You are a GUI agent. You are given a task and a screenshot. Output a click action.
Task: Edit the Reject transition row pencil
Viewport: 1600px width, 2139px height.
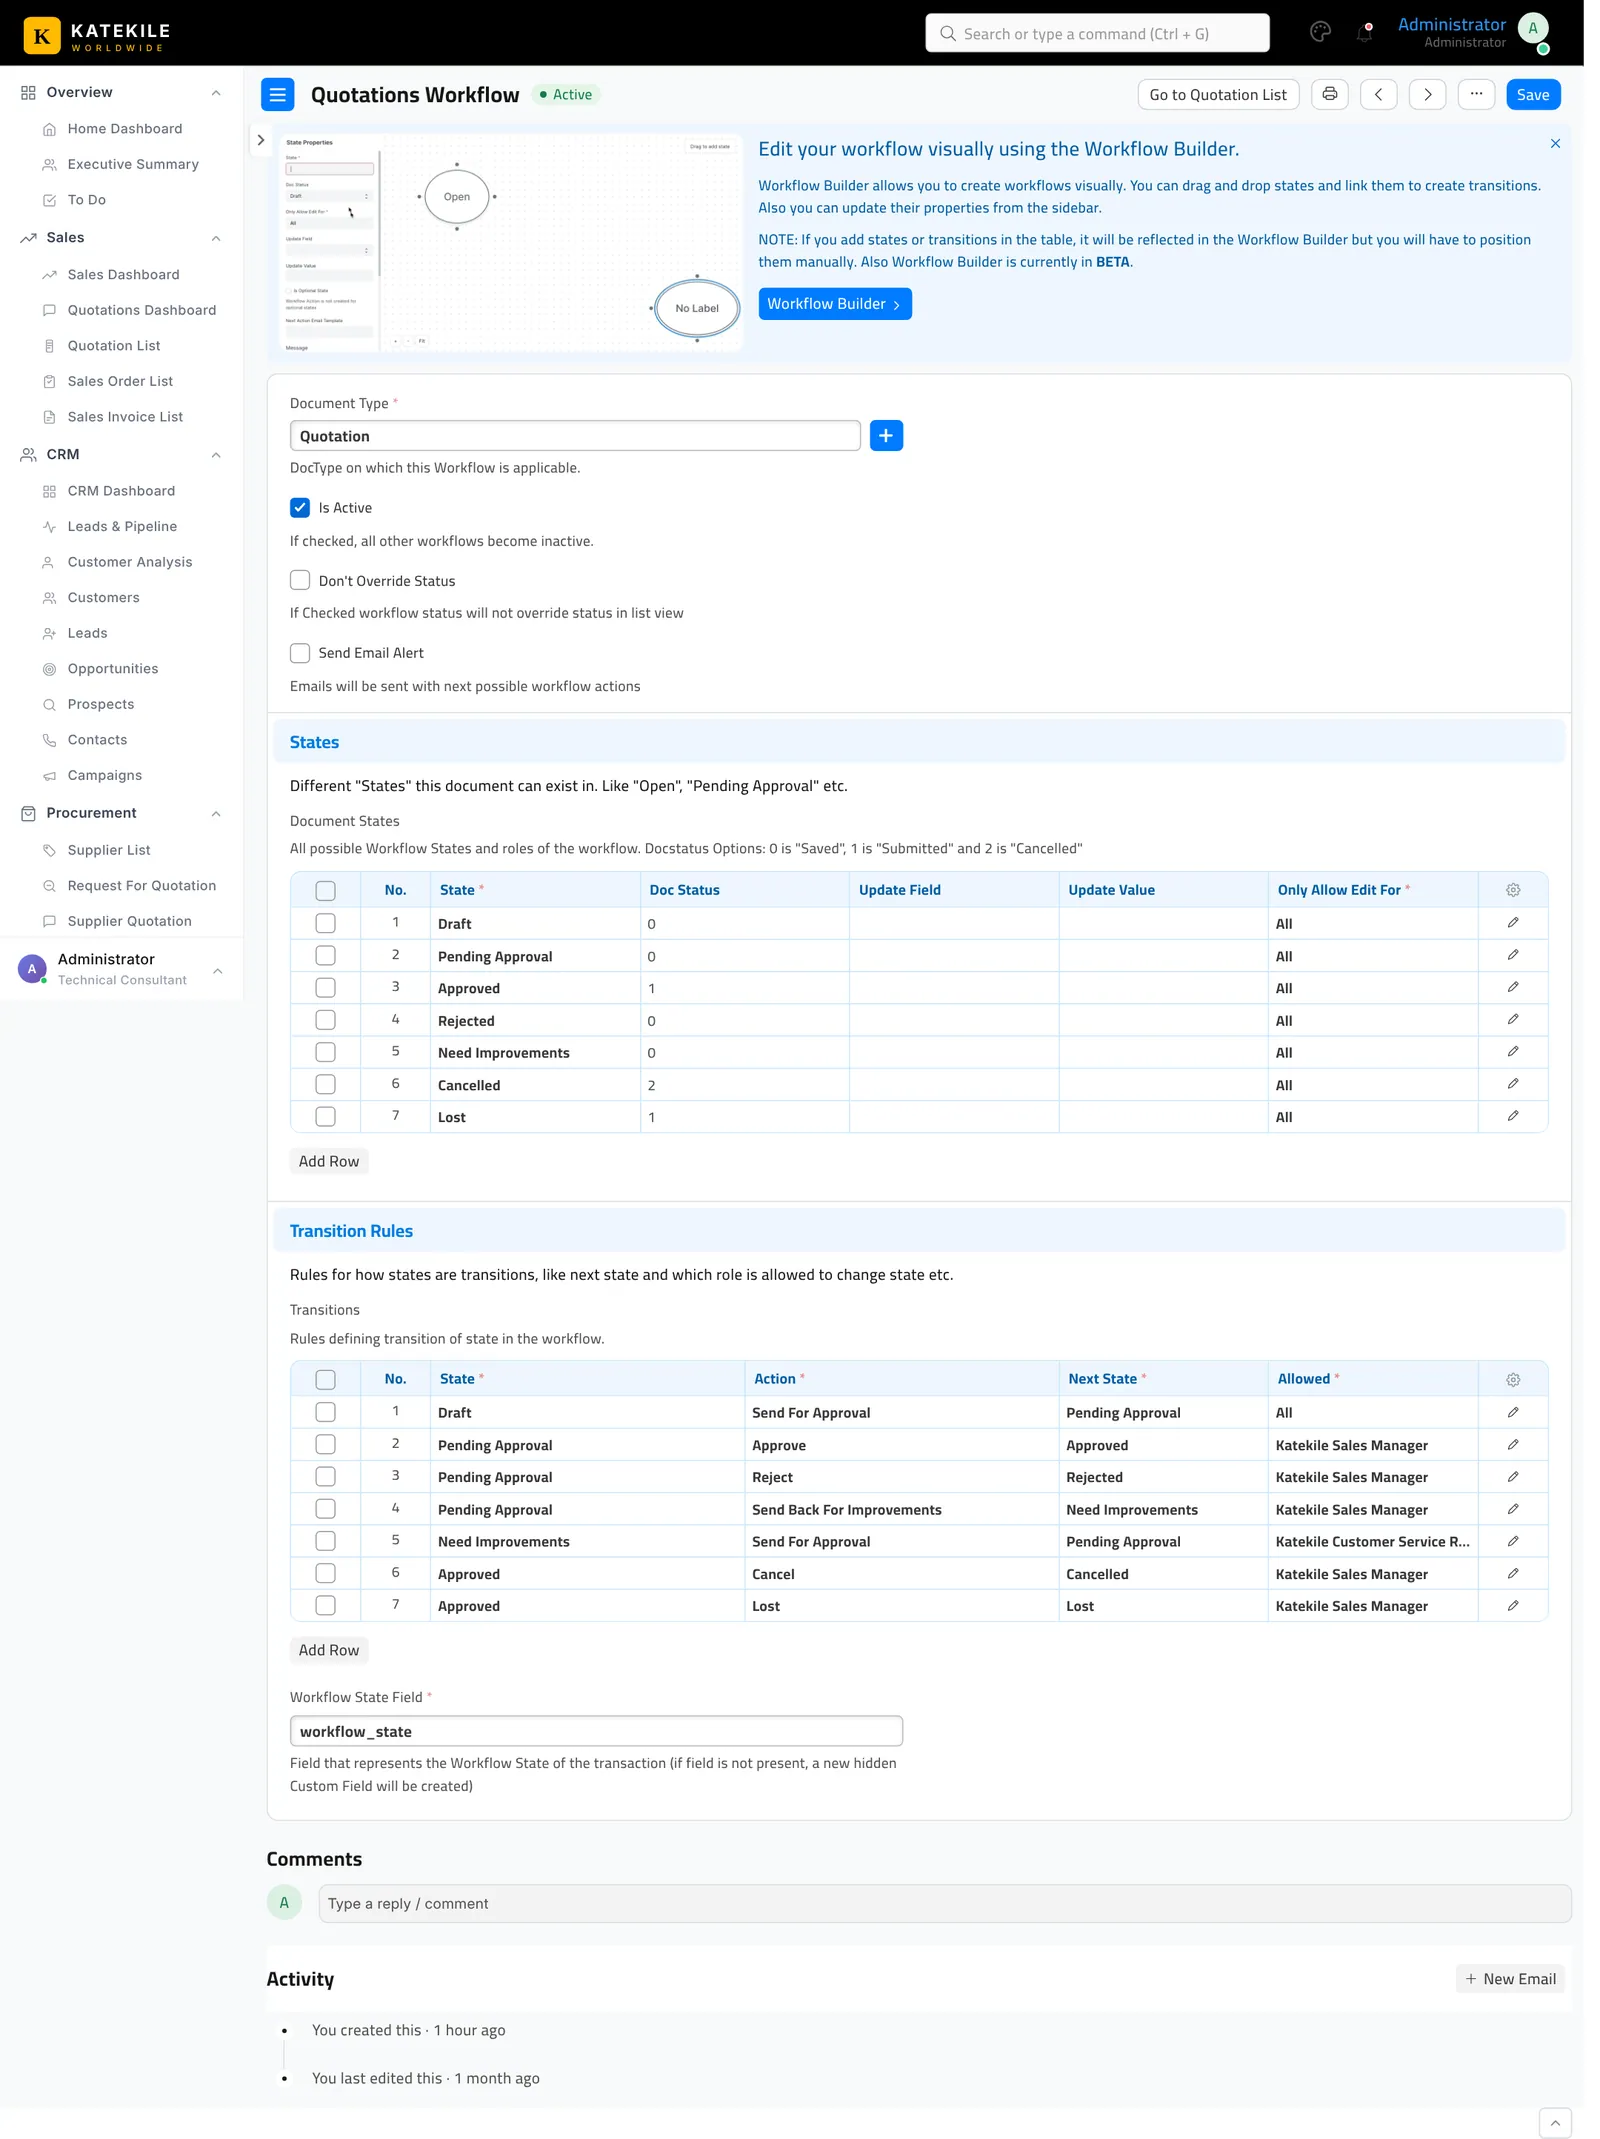[1513, 1476]
